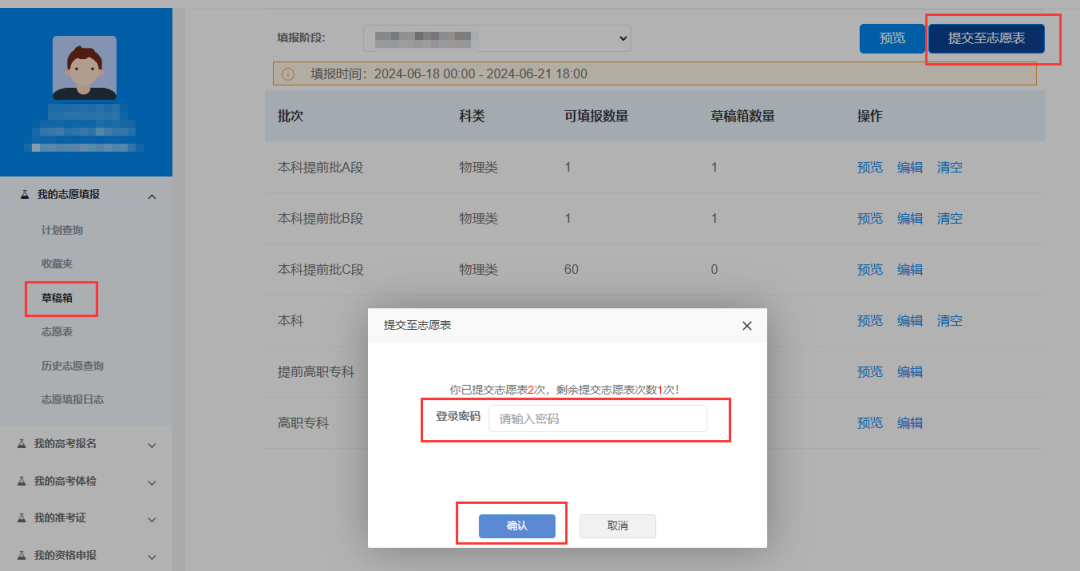This screenshot has height=571, width=1080.
Task: Click the info icon beside 填报时间
Action: pyautogui.click(x=288, y=74)
